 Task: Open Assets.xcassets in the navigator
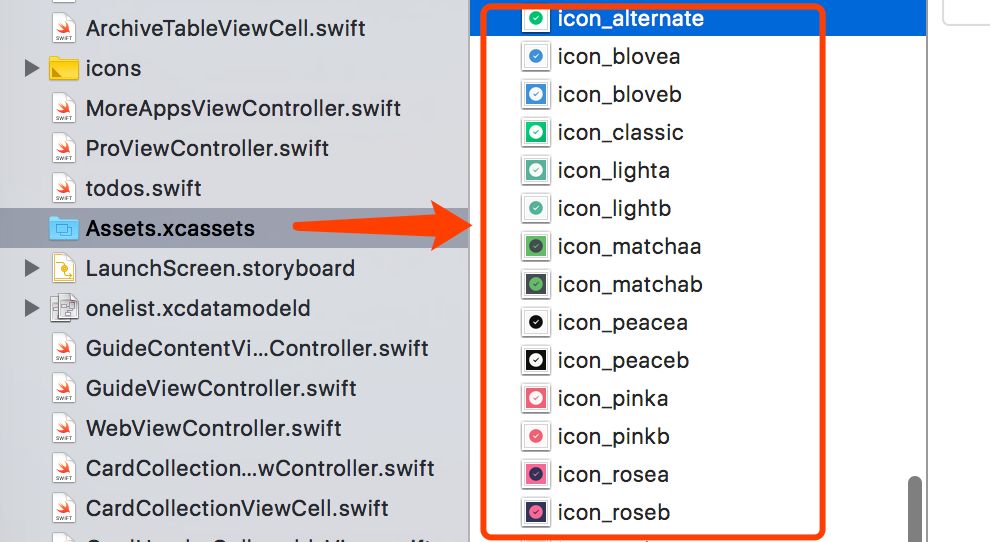pos(170,228)
